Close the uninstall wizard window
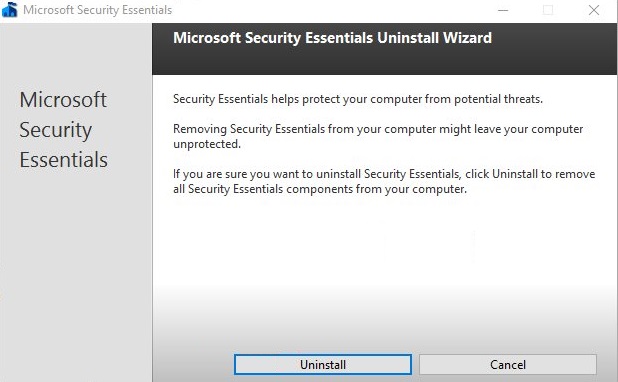 point(594,10)
